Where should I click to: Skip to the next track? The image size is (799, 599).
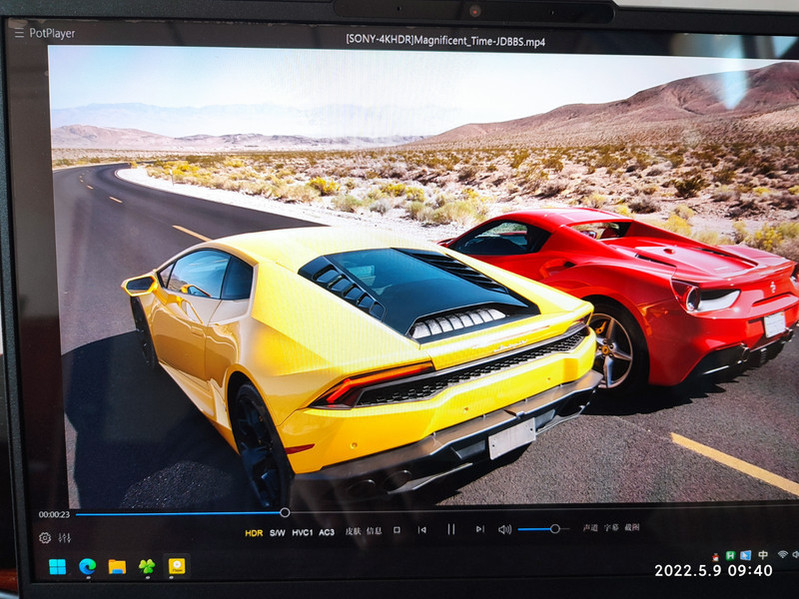479,529
